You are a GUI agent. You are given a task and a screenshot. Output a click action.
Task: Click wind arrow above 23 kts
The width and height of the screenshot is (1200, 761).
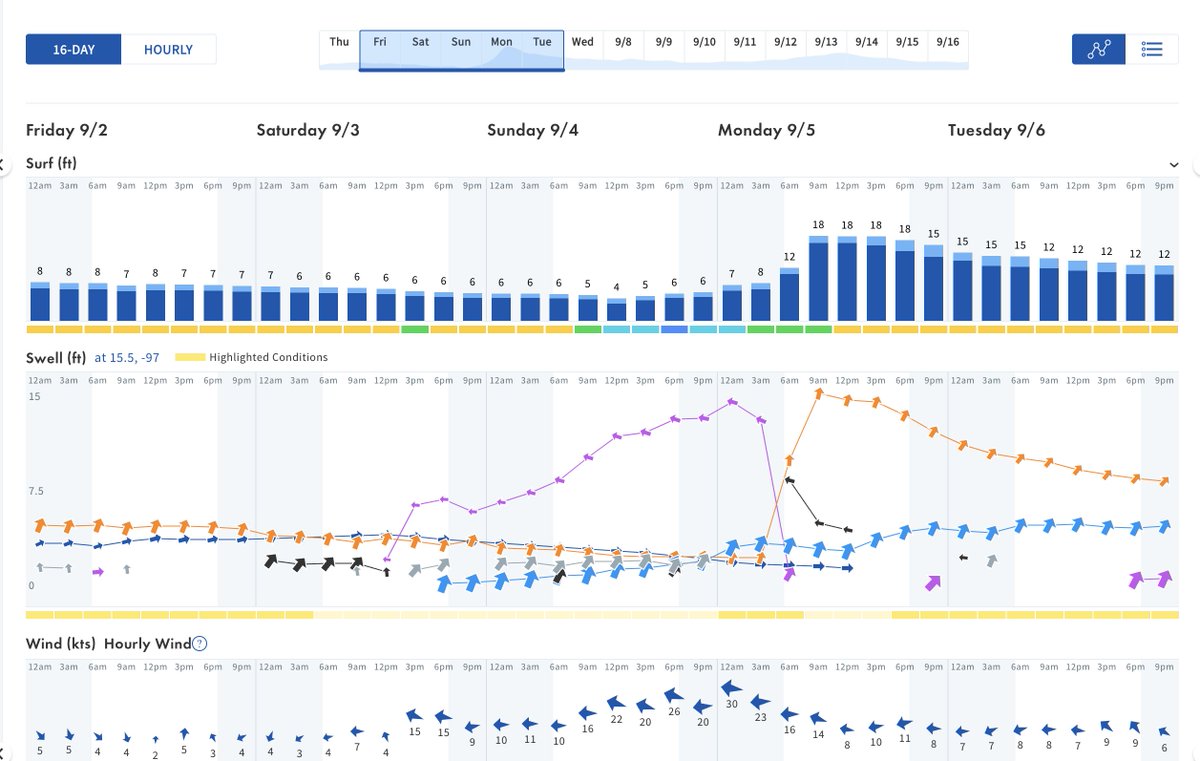tap(760, 701)
